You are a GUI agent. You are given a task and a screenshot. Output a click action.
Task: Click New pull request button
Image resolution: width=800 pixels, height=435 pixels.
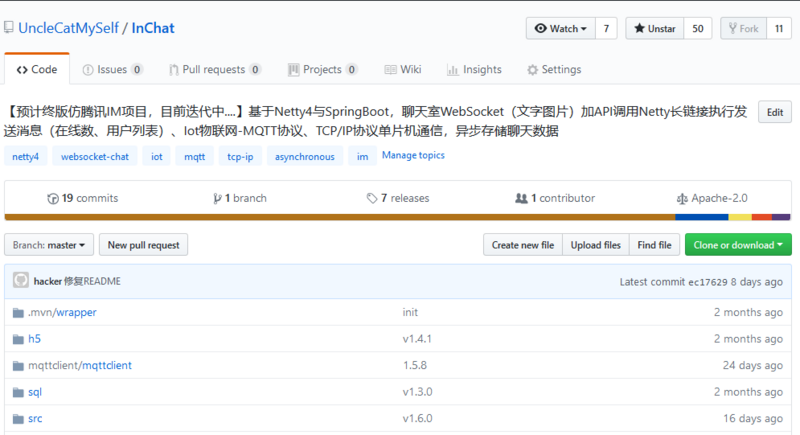[x=143, y=245]
